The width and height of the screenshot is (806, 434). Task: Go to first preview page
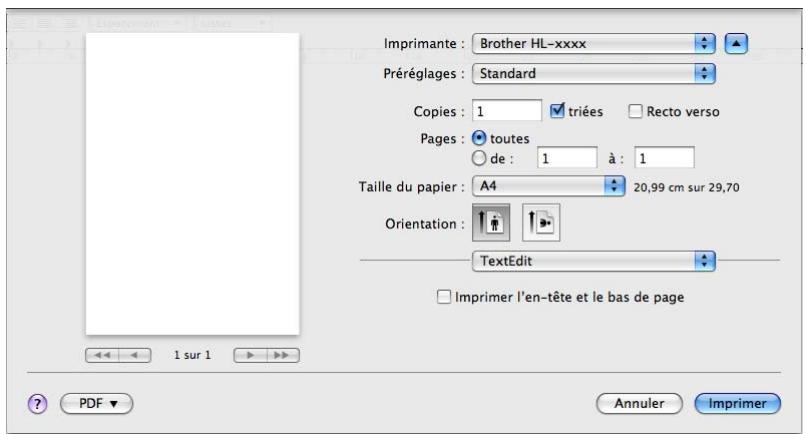click(102, 355)
